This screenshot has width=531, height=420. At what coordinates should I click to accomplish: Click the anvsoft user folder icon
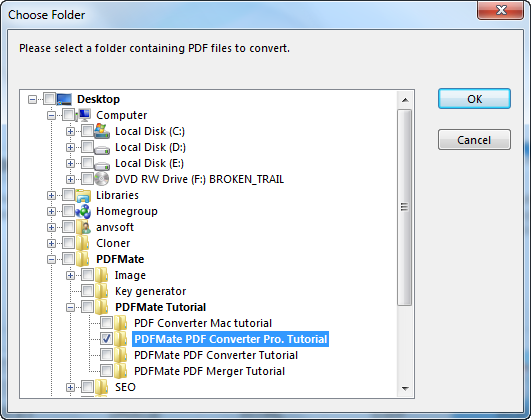pyautogui.click(x=83, y=227)
